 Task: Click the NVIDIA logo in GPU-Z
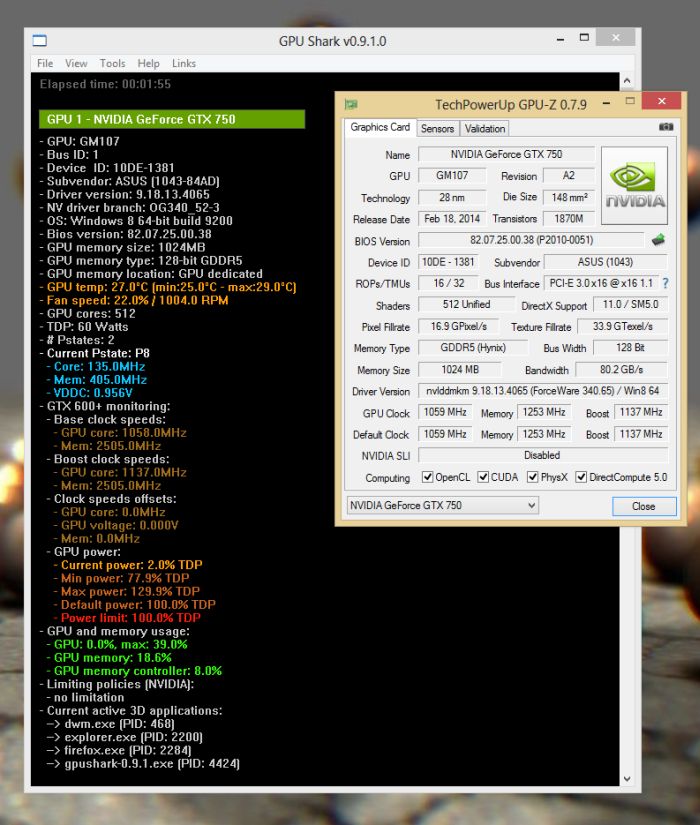coord(634,186)
